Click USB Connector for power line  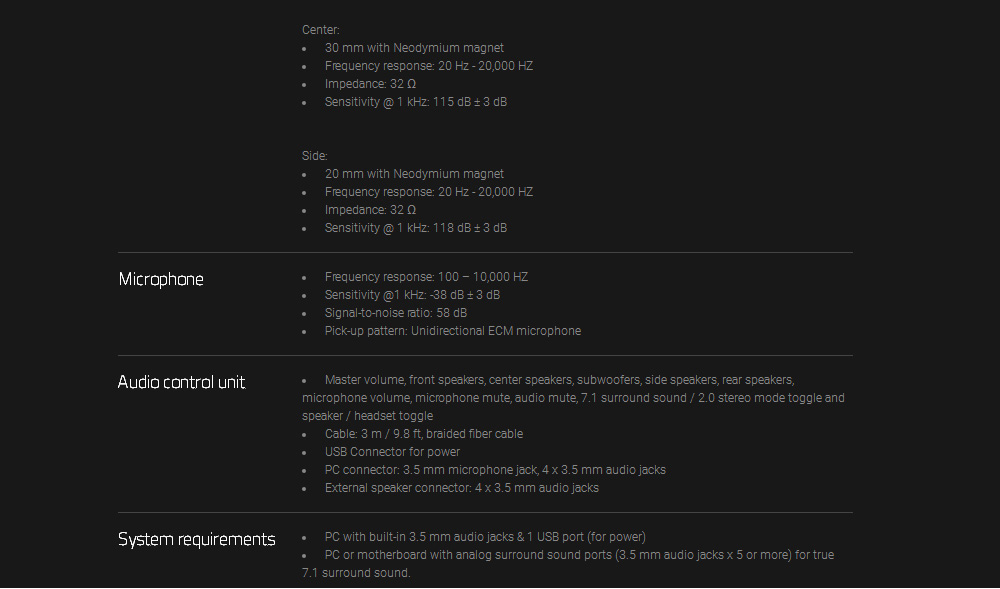(392, 452)
